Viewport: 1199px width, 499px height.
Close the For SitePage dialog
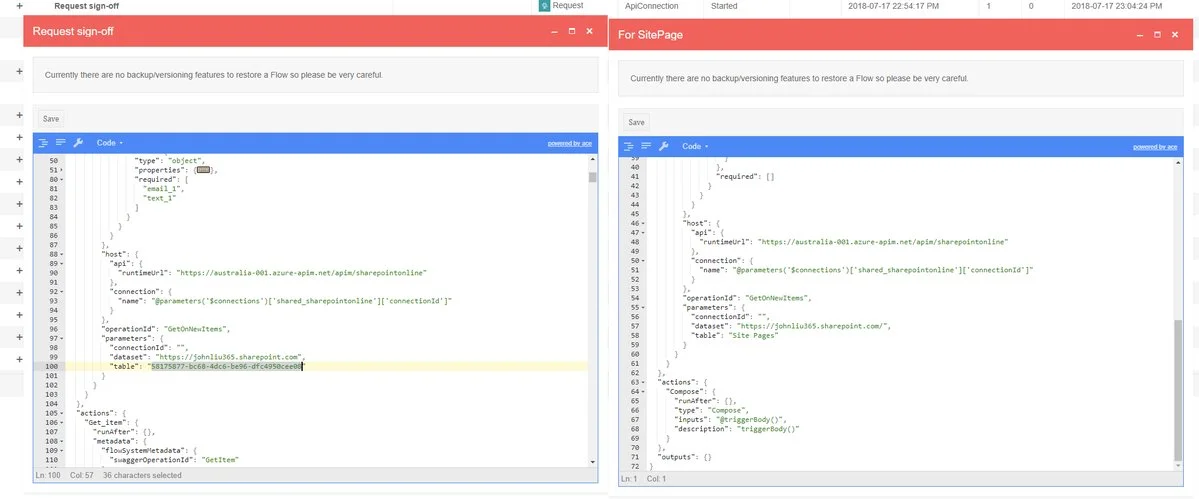[x=1176, y=35]
